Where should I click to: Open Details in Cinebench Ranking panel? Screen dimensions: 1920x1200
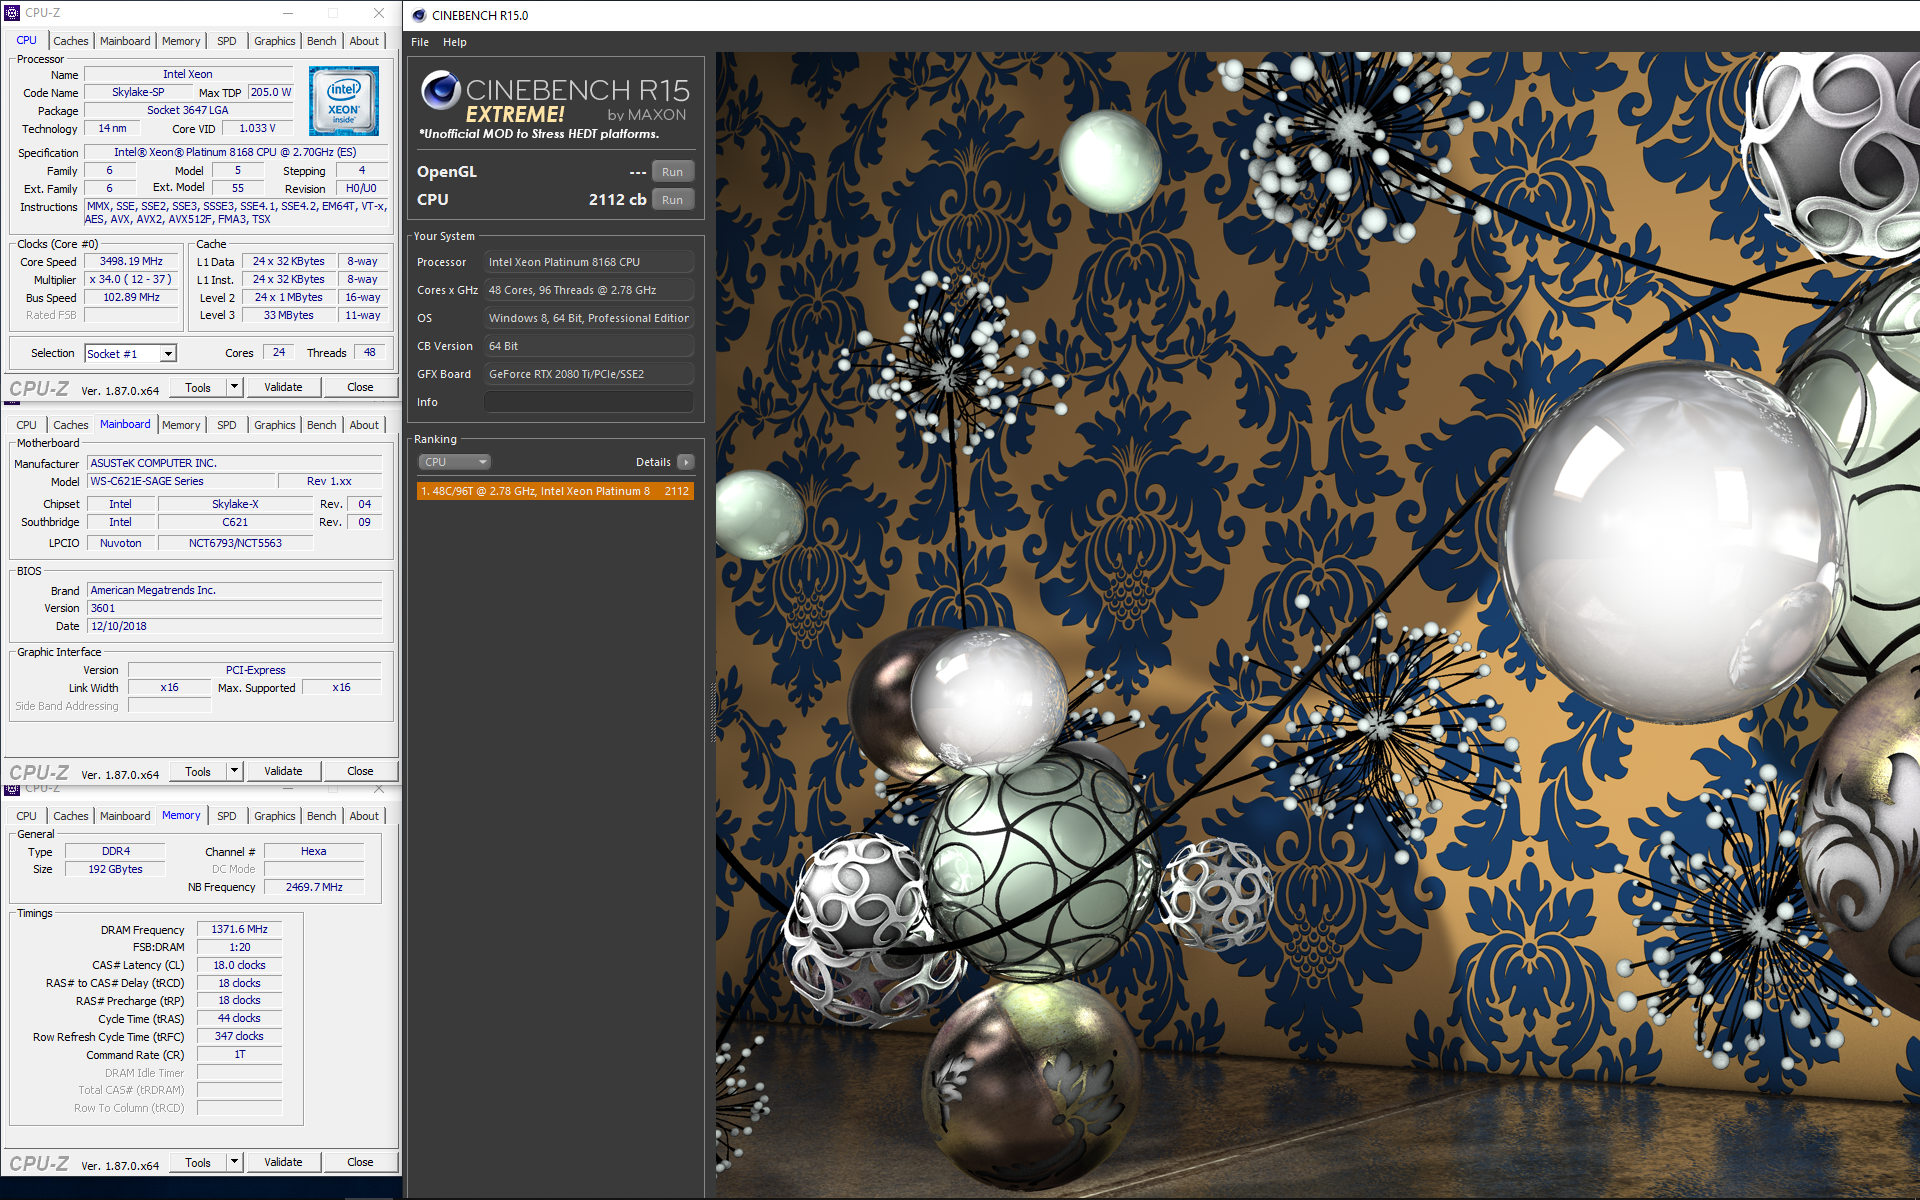[653, 462]
